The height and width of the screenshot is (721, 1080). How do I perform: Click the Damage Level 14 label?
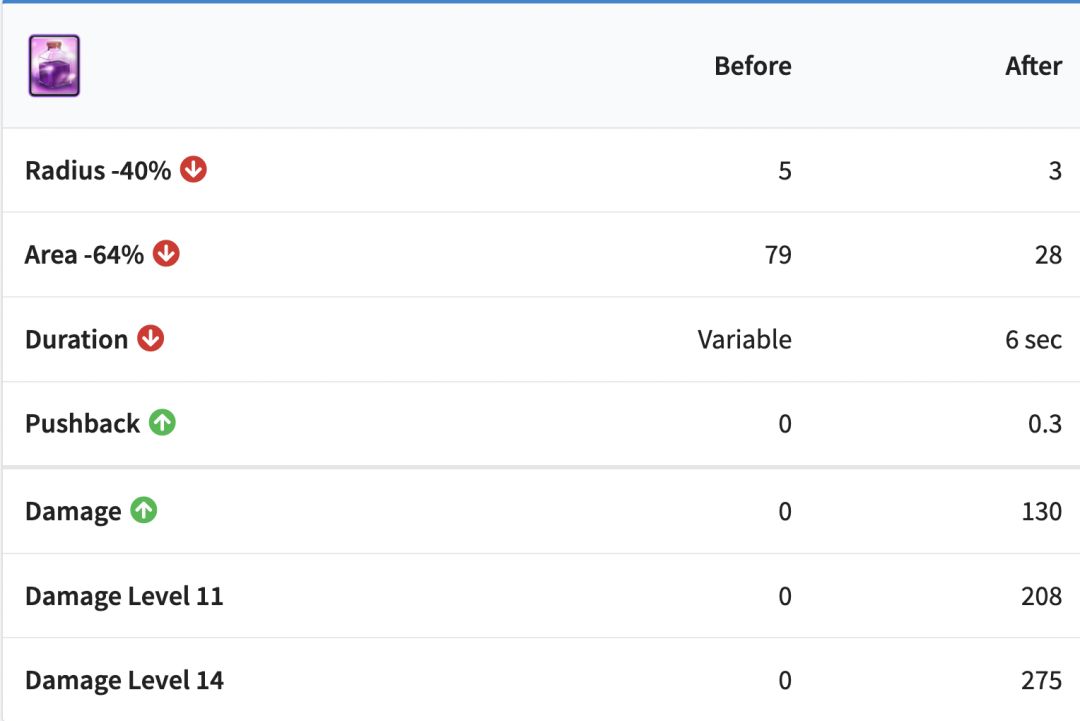click(124, 681)
